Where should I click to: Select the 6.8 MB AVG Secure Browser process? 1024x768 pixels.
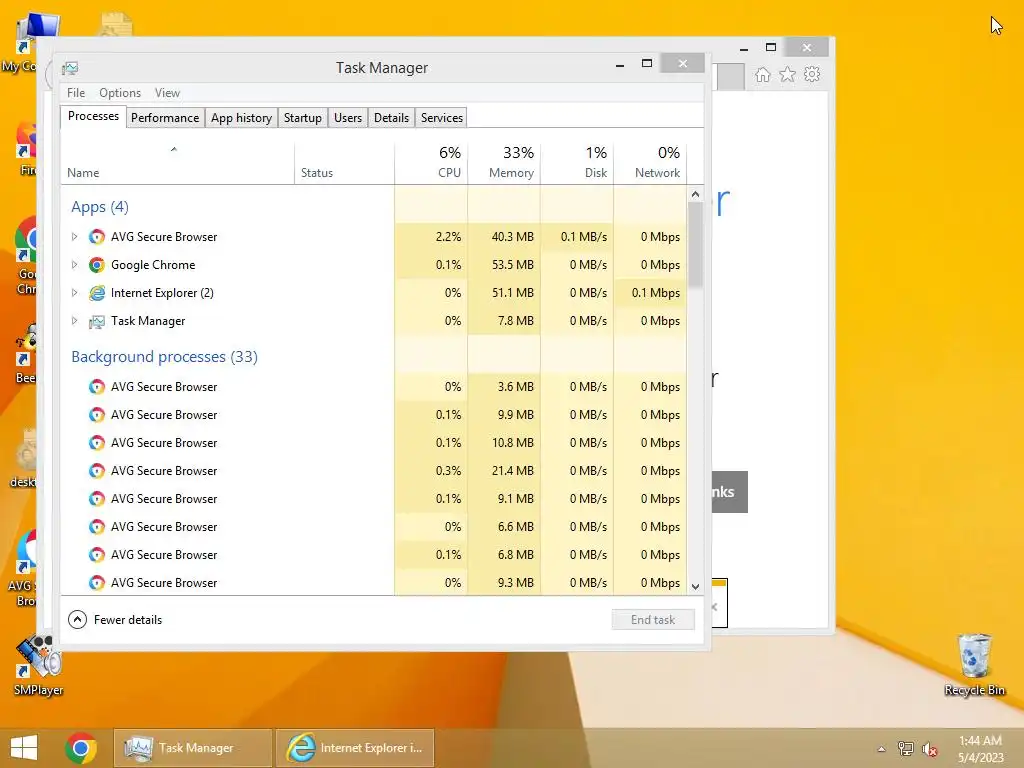point(374,555)
